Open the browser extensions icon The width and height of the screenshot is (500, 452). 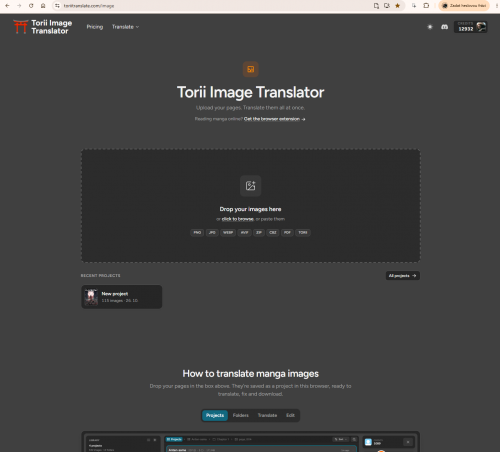[x=426, y=6]
